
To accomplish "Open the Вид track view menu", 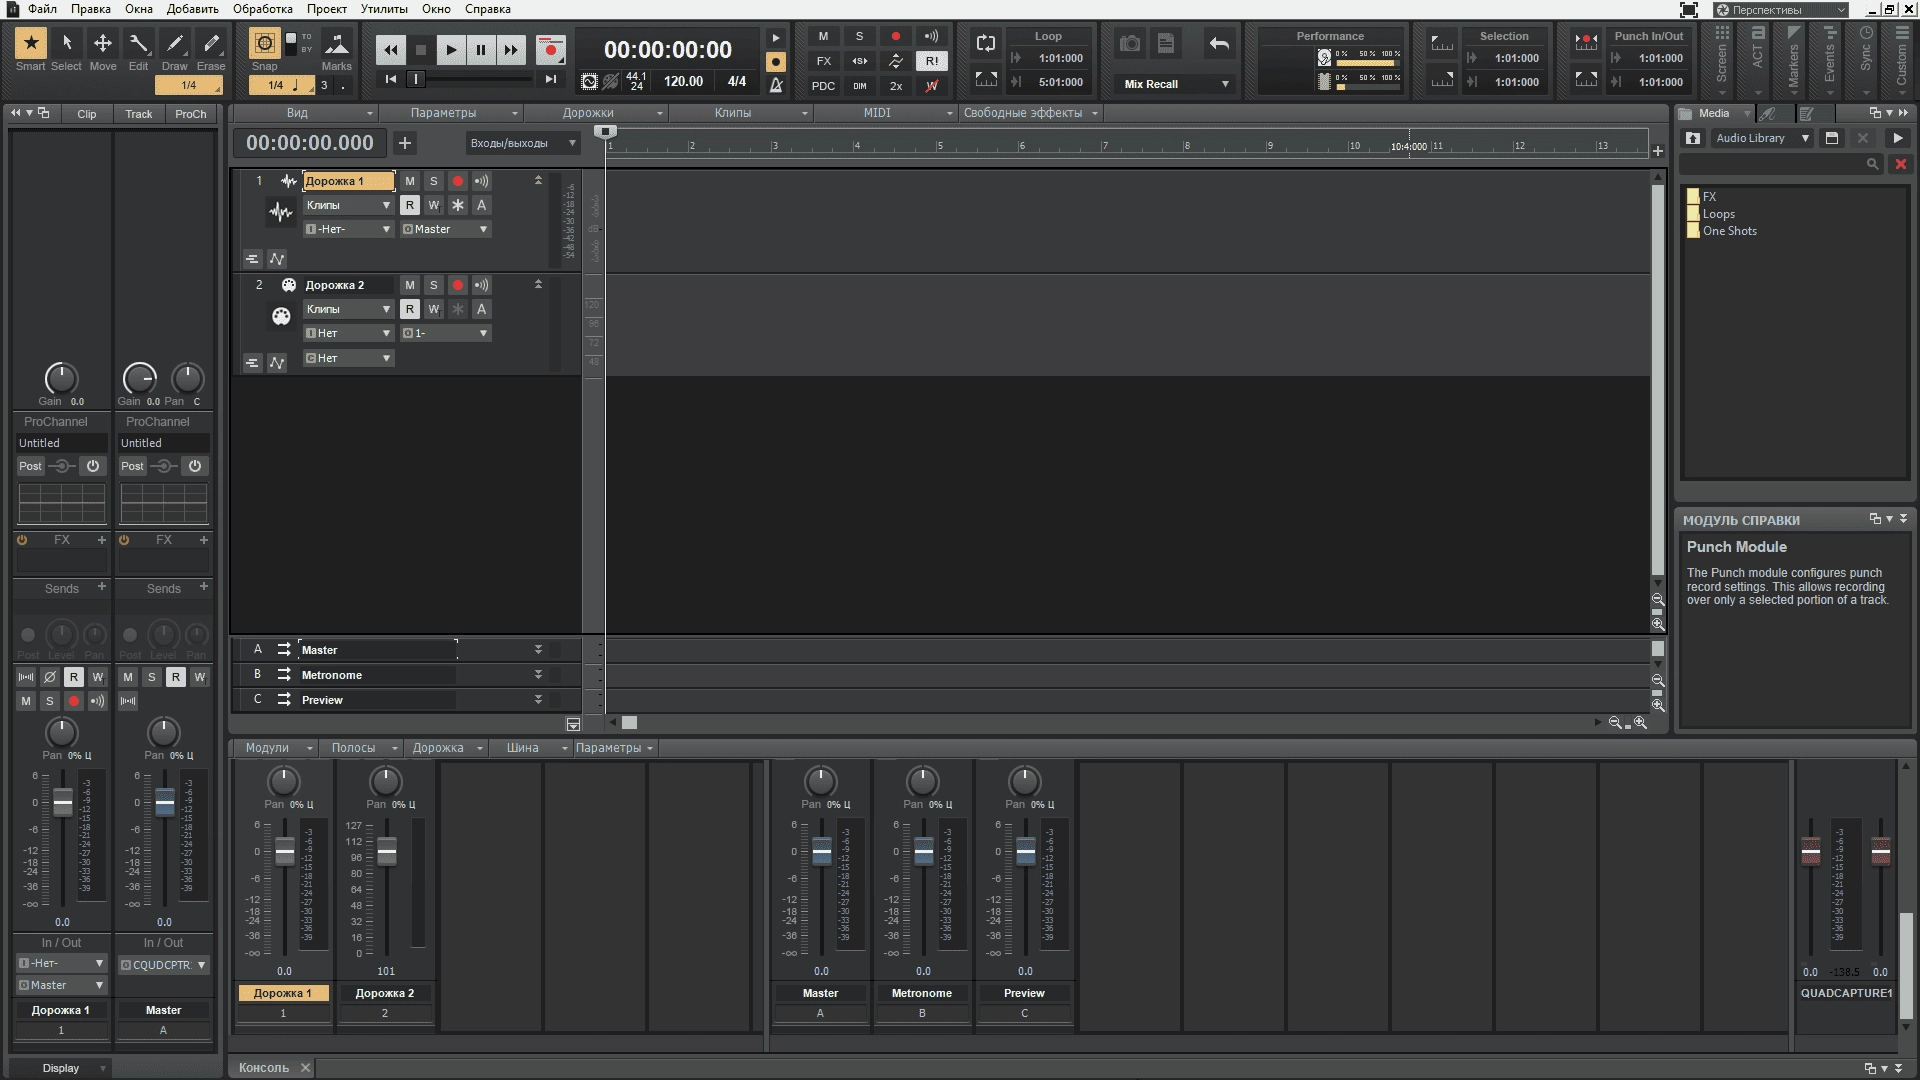I will point(304,113).
